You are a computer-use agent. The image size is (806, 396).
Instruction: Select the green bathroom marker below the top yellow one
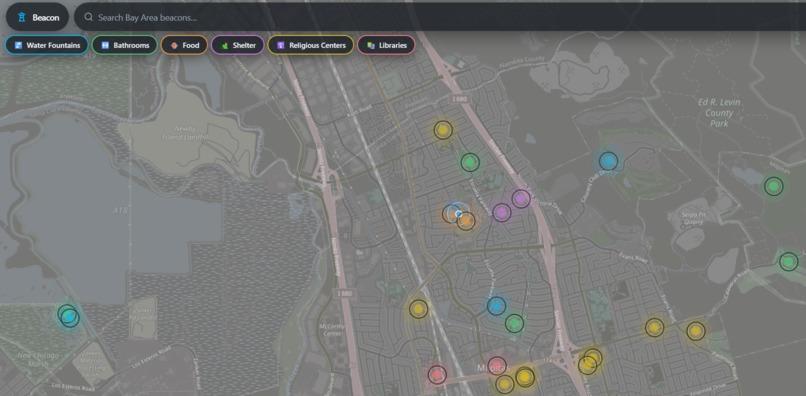click(470, 163)
